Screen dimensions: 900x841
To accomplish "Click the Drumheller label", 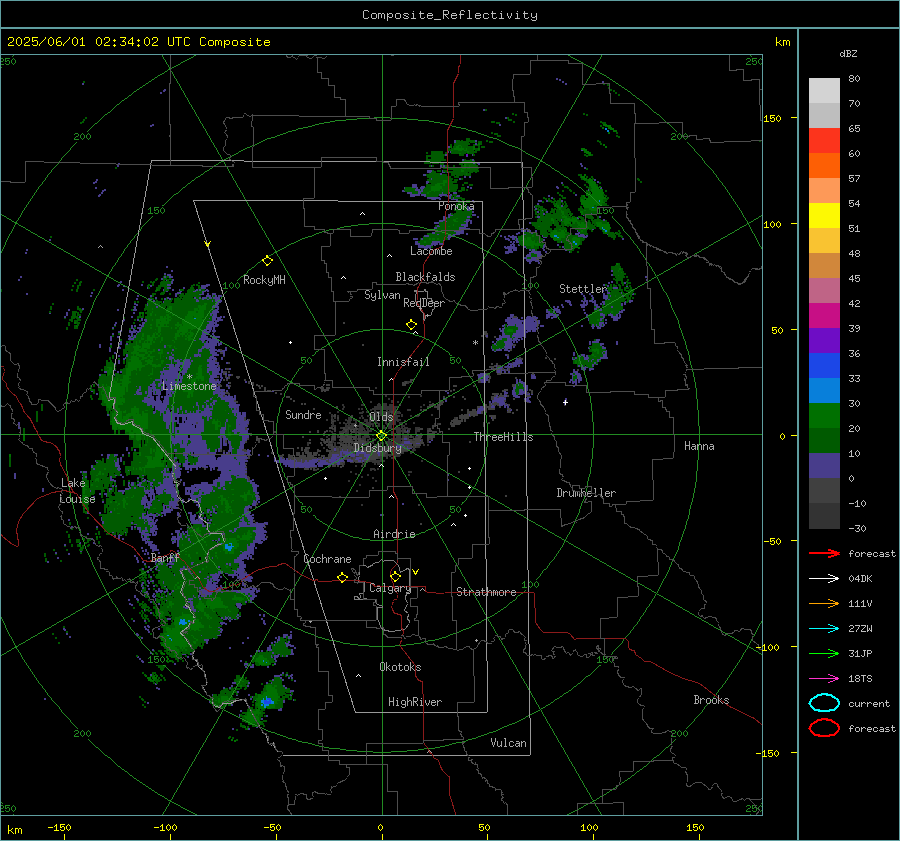I will pos(586,493).
